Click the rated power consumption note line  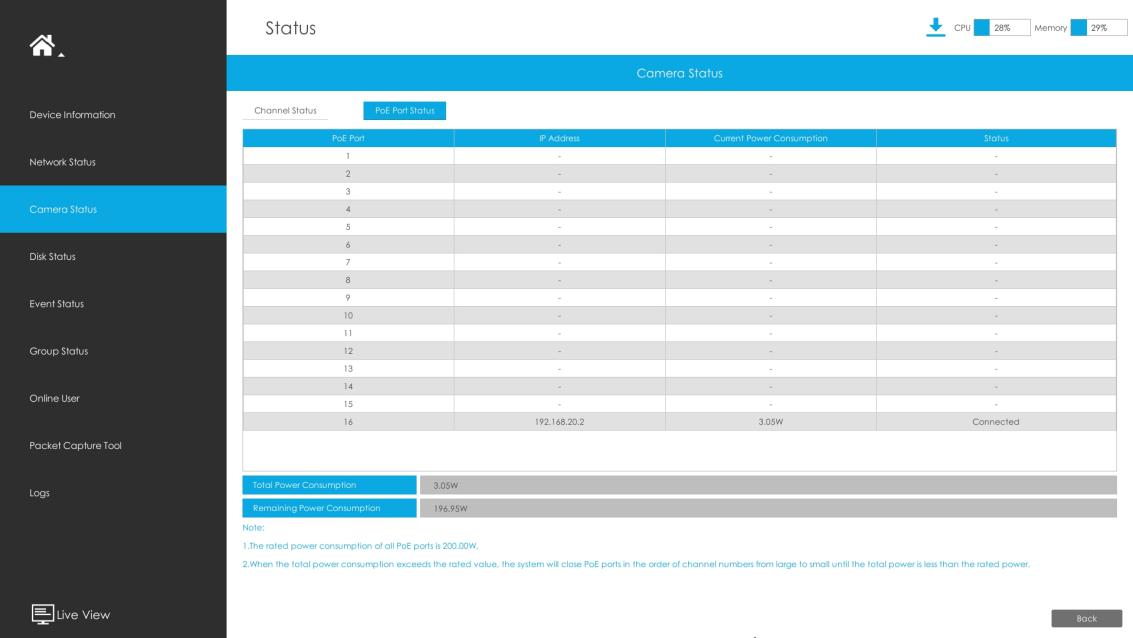(361, 546)
